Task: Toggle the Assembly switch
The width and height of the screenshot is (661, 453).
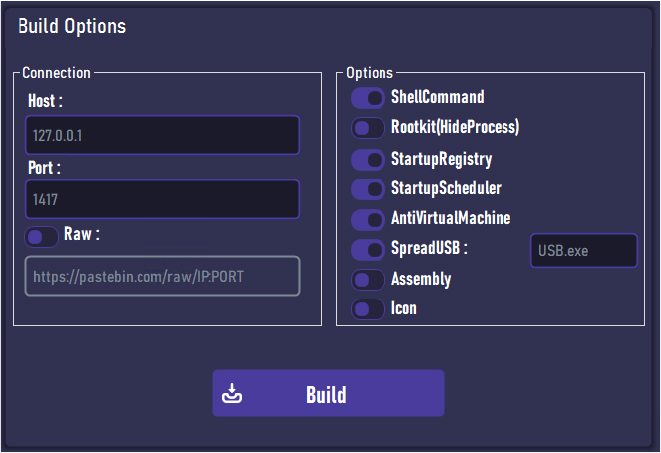Action: [368, 280]
